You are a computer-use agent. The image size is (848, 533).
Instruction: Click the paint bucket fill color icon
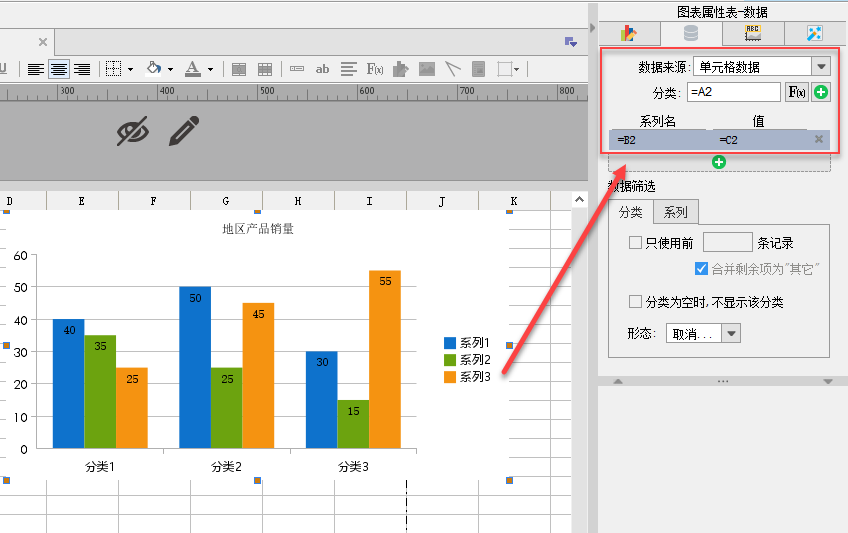pyautogui.click(x=154, y=68)
